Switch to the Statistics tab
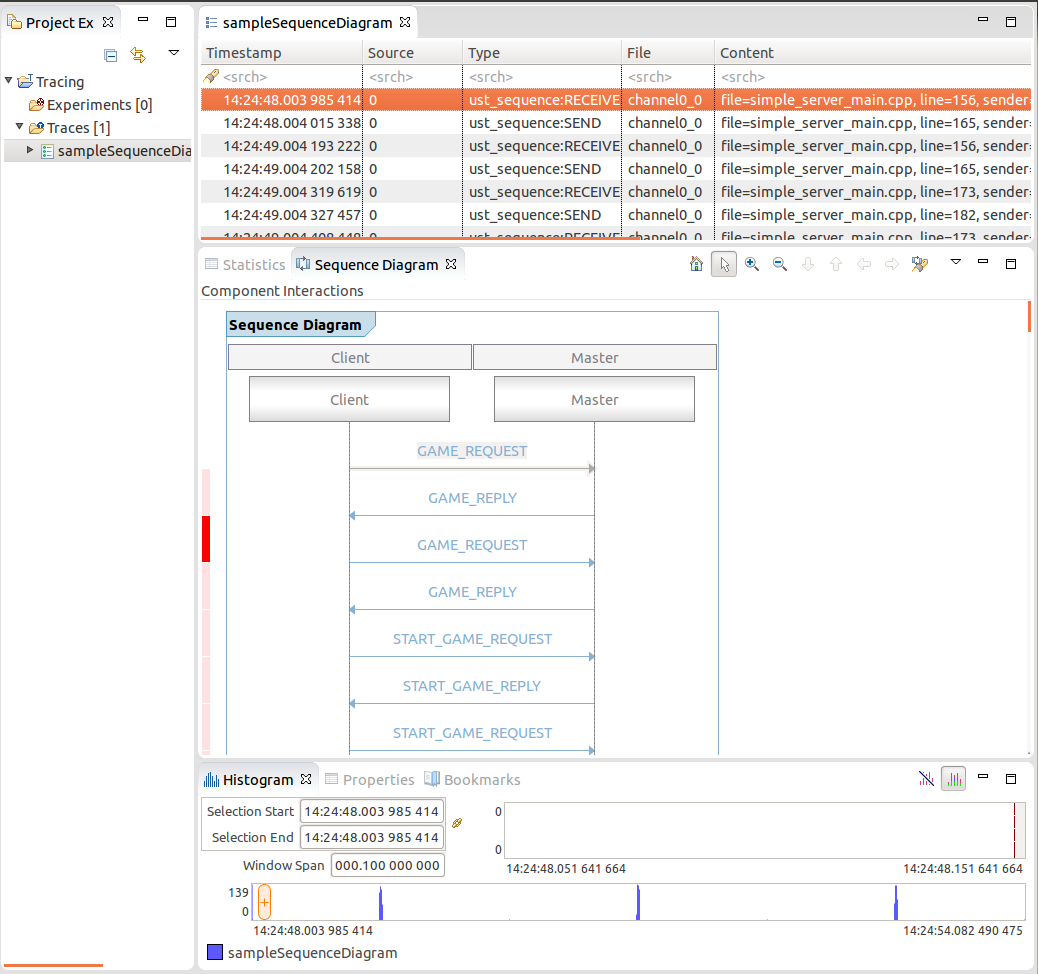This screenshot has width=1038, height=974. [x=245, y=265]
